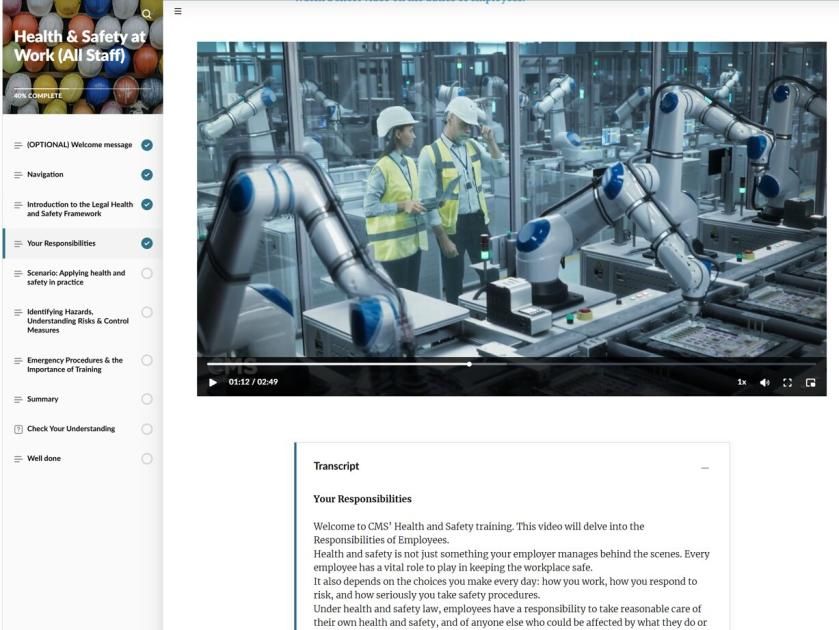Click empty circle for Check Your Understanding
The image size is (839, 630).
point(147,429)
